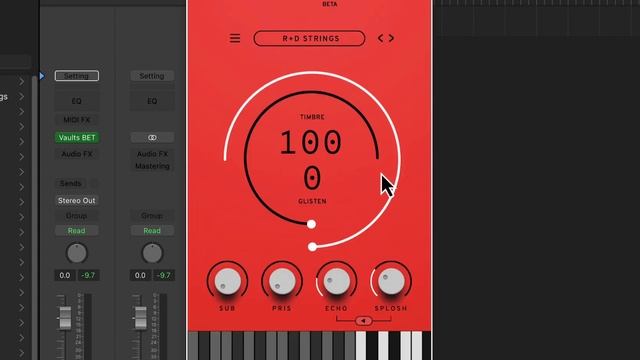640x360 pixels.
Task: Open the R+D STRINGS preset selector
Action: click(309, 38)
